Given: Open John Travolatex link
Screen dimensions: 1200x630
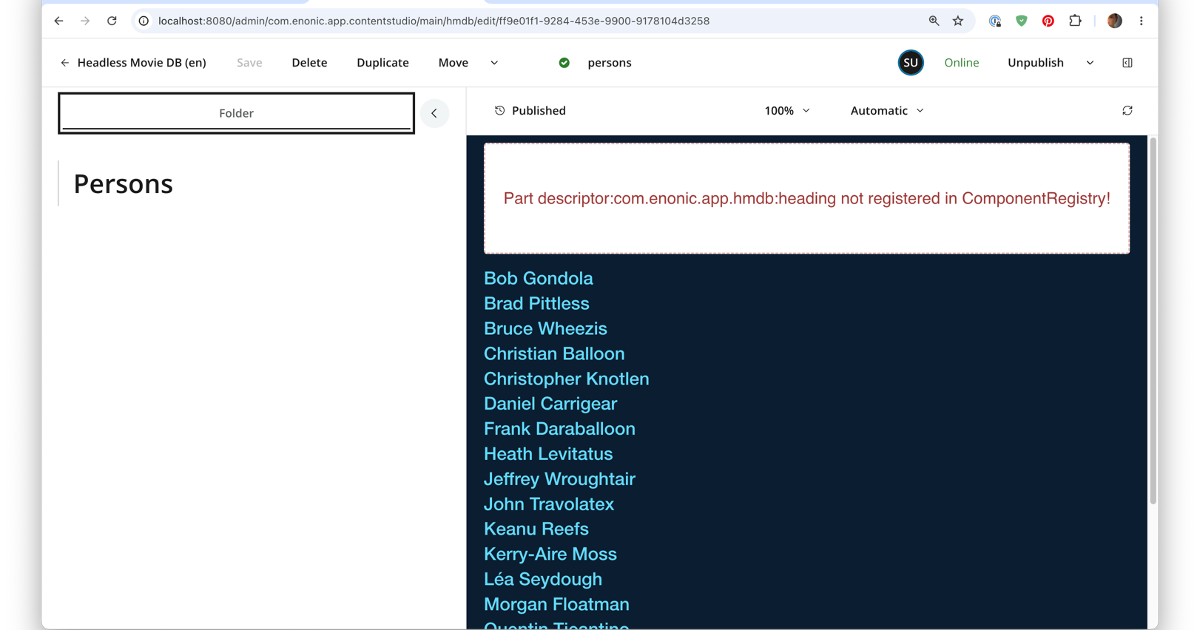Looking at the screenshot, I should tap(549, 504).
